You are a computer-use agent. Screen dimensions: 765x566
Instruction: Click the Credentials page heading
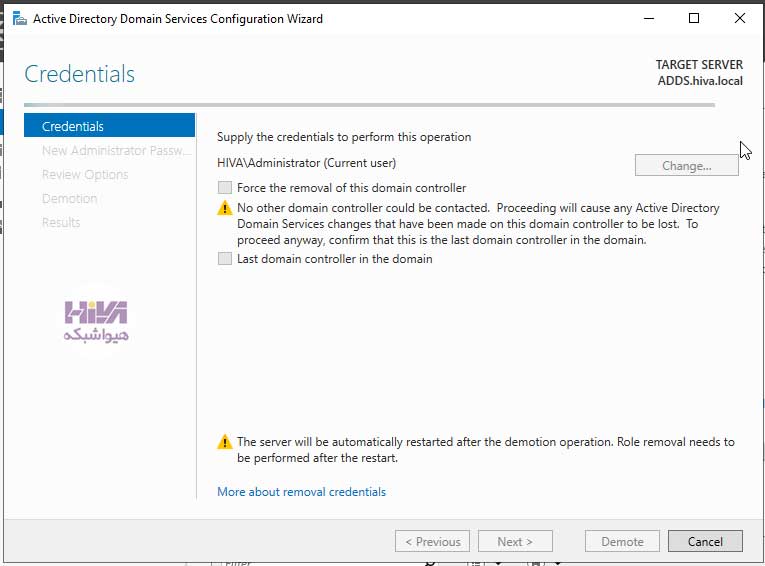80,74
